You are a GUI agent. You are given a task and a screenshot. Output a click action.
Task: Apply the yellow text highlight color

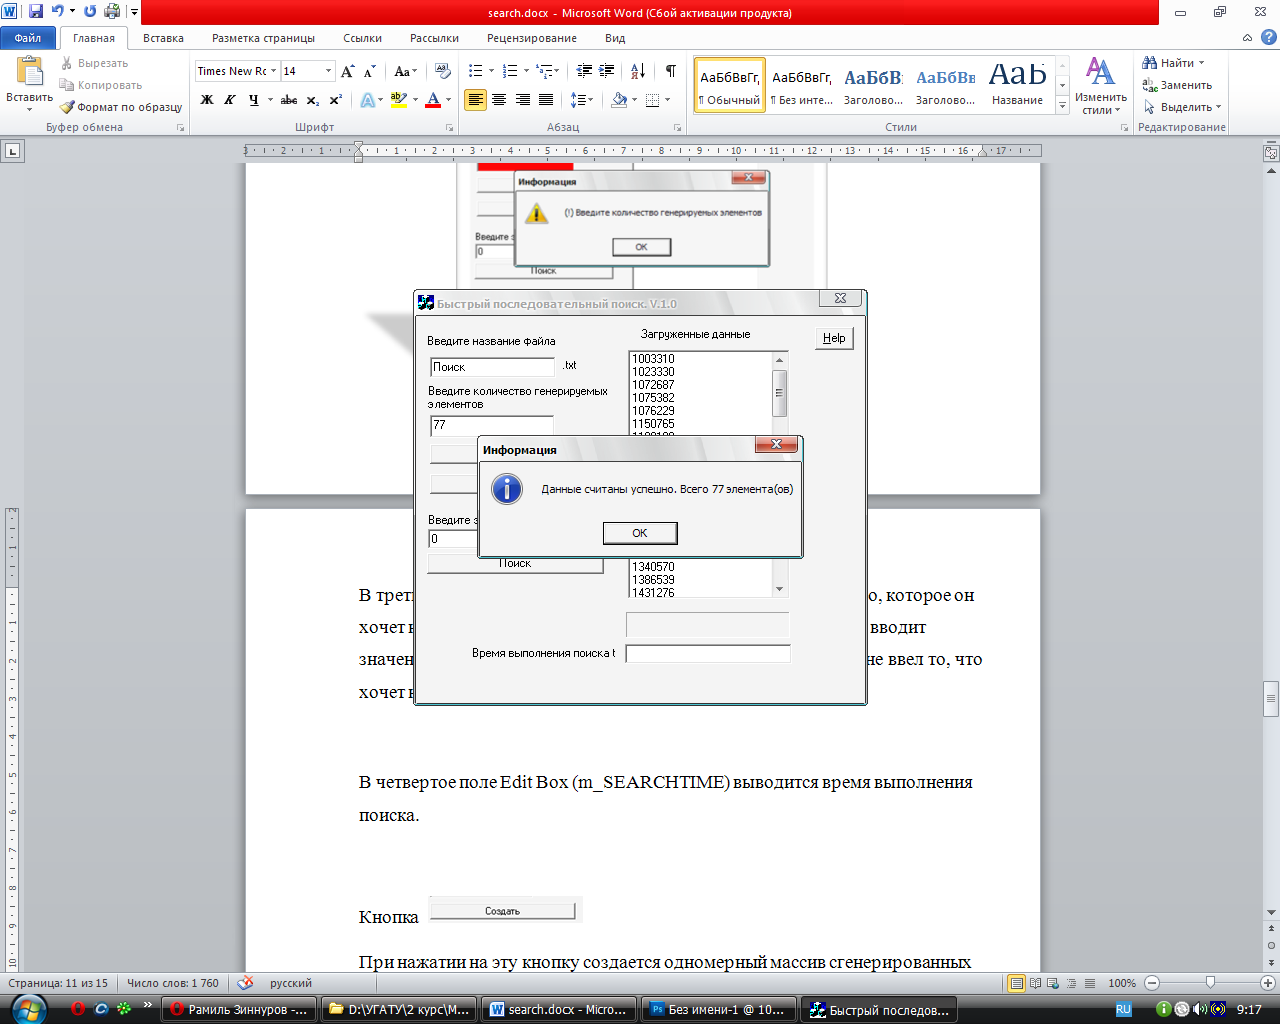[x=398, y=100]
